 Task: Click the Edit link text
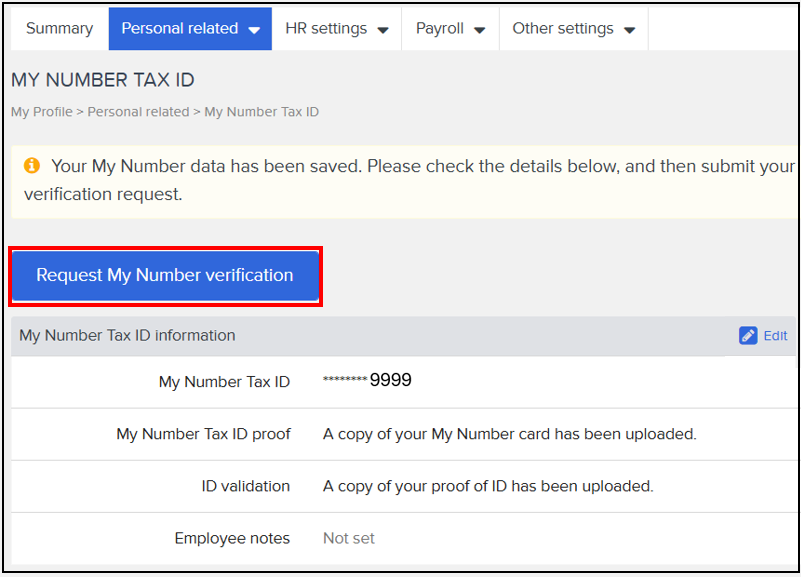tap(775, 336)
